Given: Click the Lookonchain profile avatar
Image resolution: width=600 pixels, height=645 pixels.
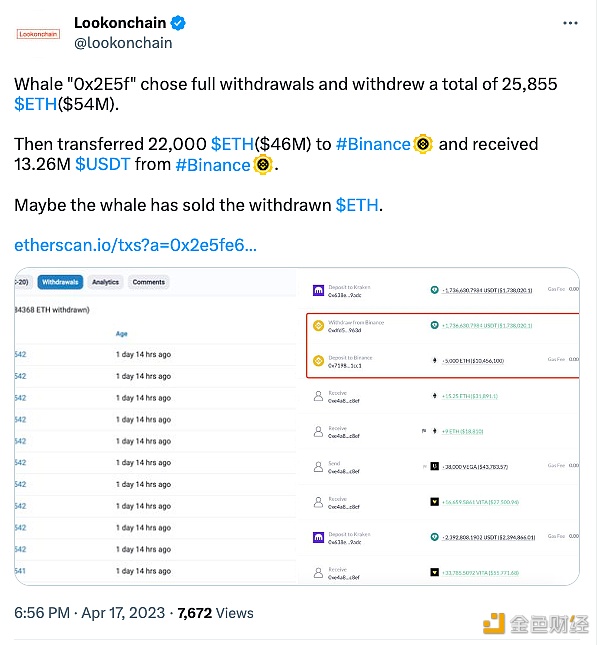Looking at the screenshot, I should click(x=37, y=33).
